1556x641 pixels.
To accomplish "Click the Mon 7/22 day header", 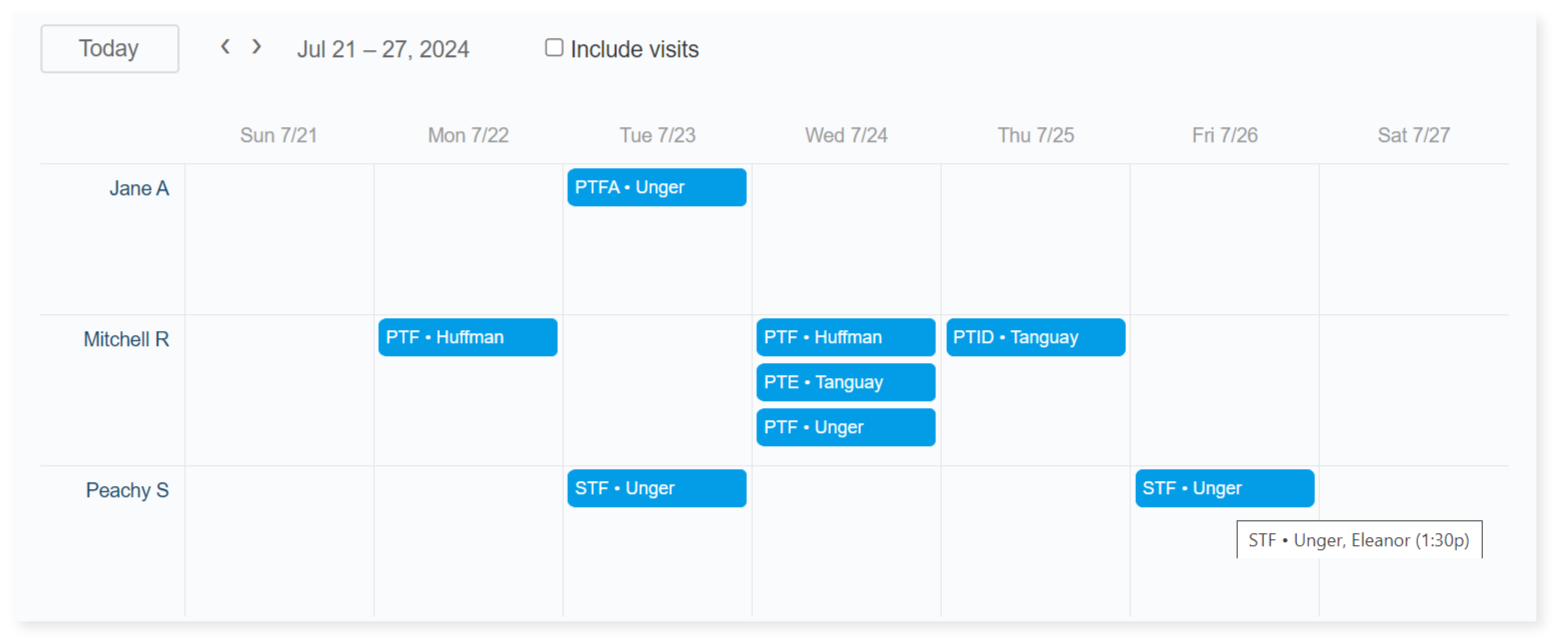I will [x=468, y=135].
